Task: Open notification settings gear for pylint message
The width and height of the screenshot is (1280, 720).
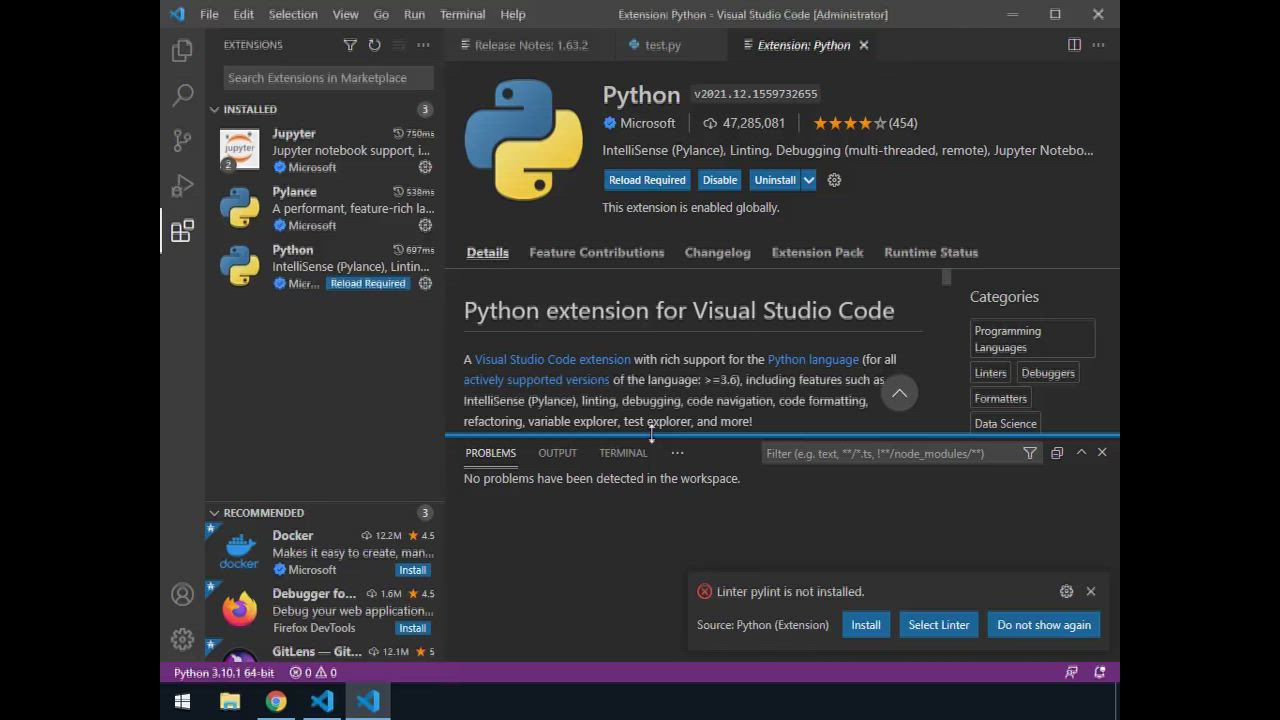Action: pyautogui.click(x=1066, y=591)
